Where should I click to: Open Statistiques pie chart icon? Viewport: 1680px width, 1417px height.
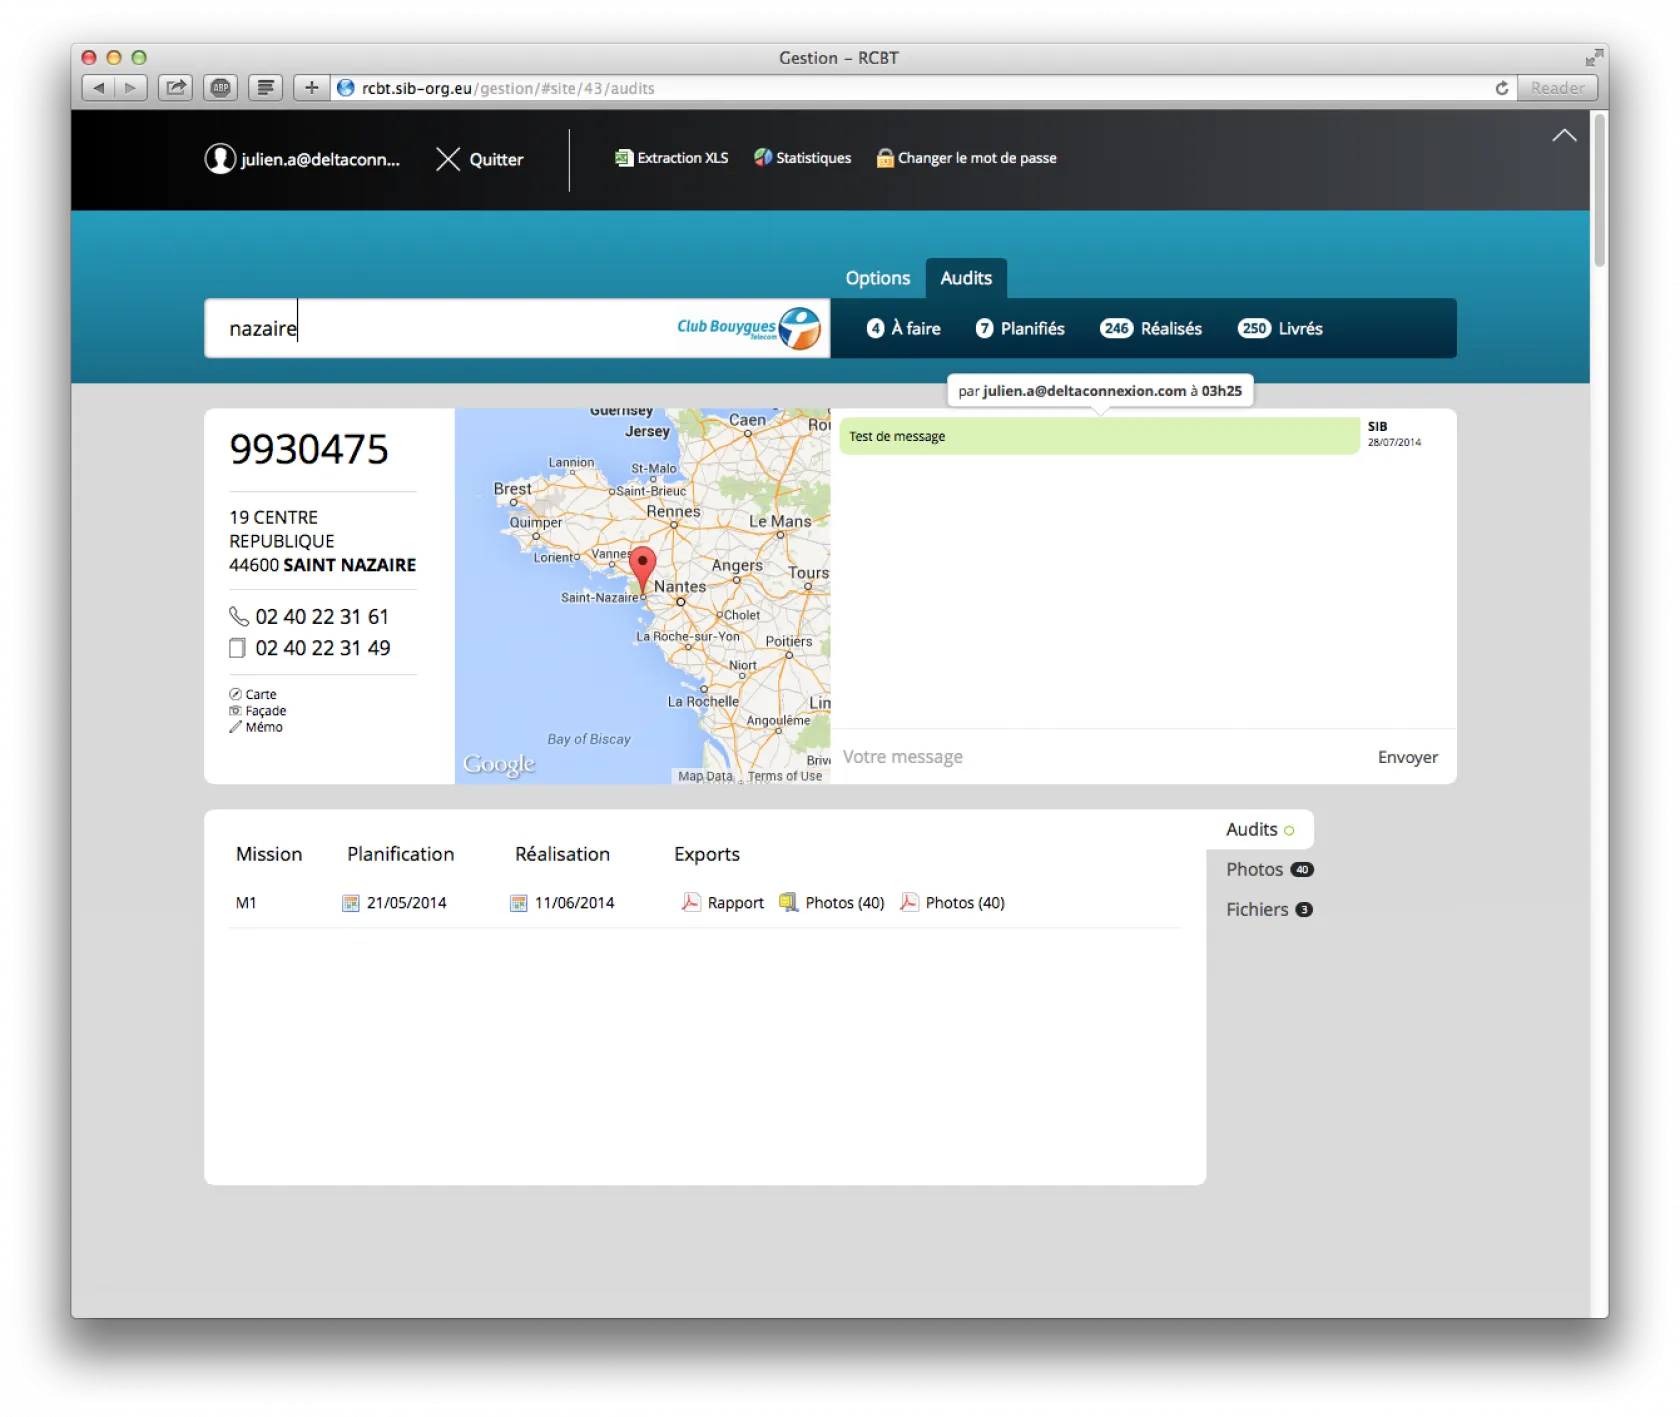coord(763,158)
